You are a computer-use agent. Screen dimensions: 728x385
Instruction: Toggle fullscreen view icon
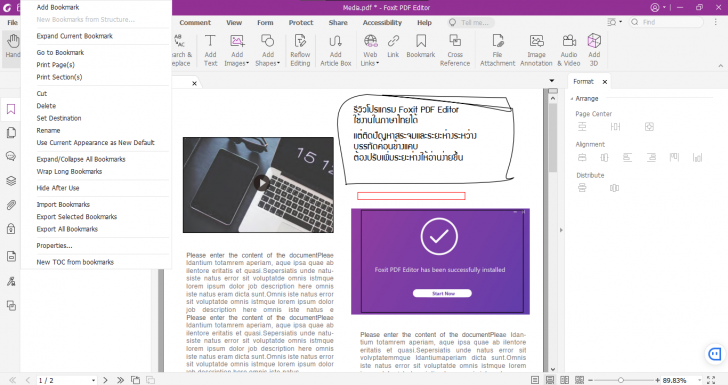(x=711, y=380)
